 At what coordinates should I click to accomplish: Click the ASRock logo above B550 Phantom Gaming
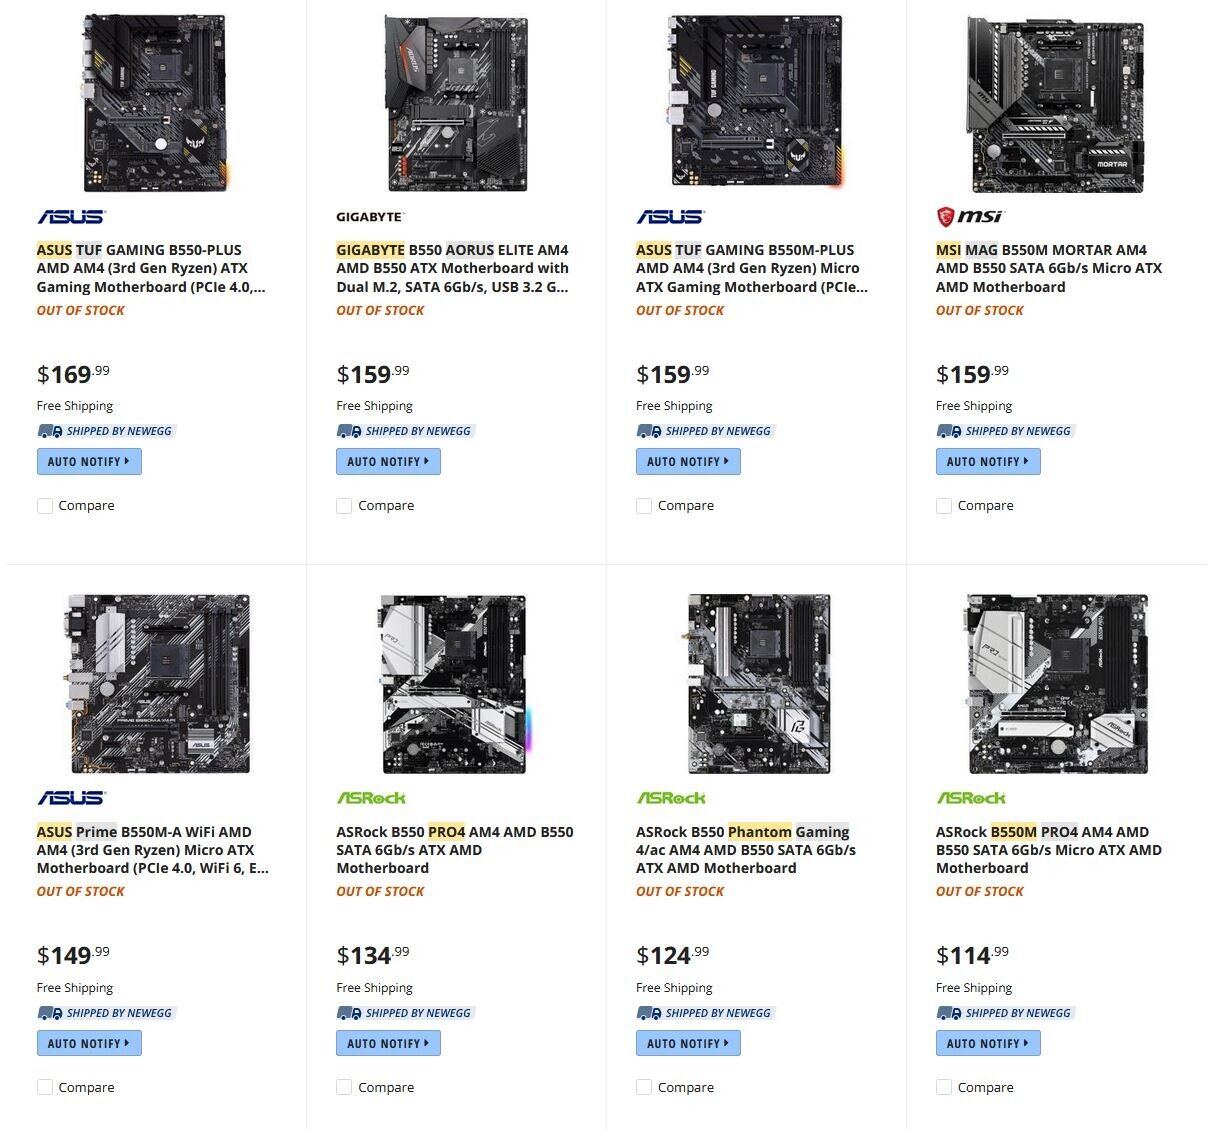tap(671, 798)
